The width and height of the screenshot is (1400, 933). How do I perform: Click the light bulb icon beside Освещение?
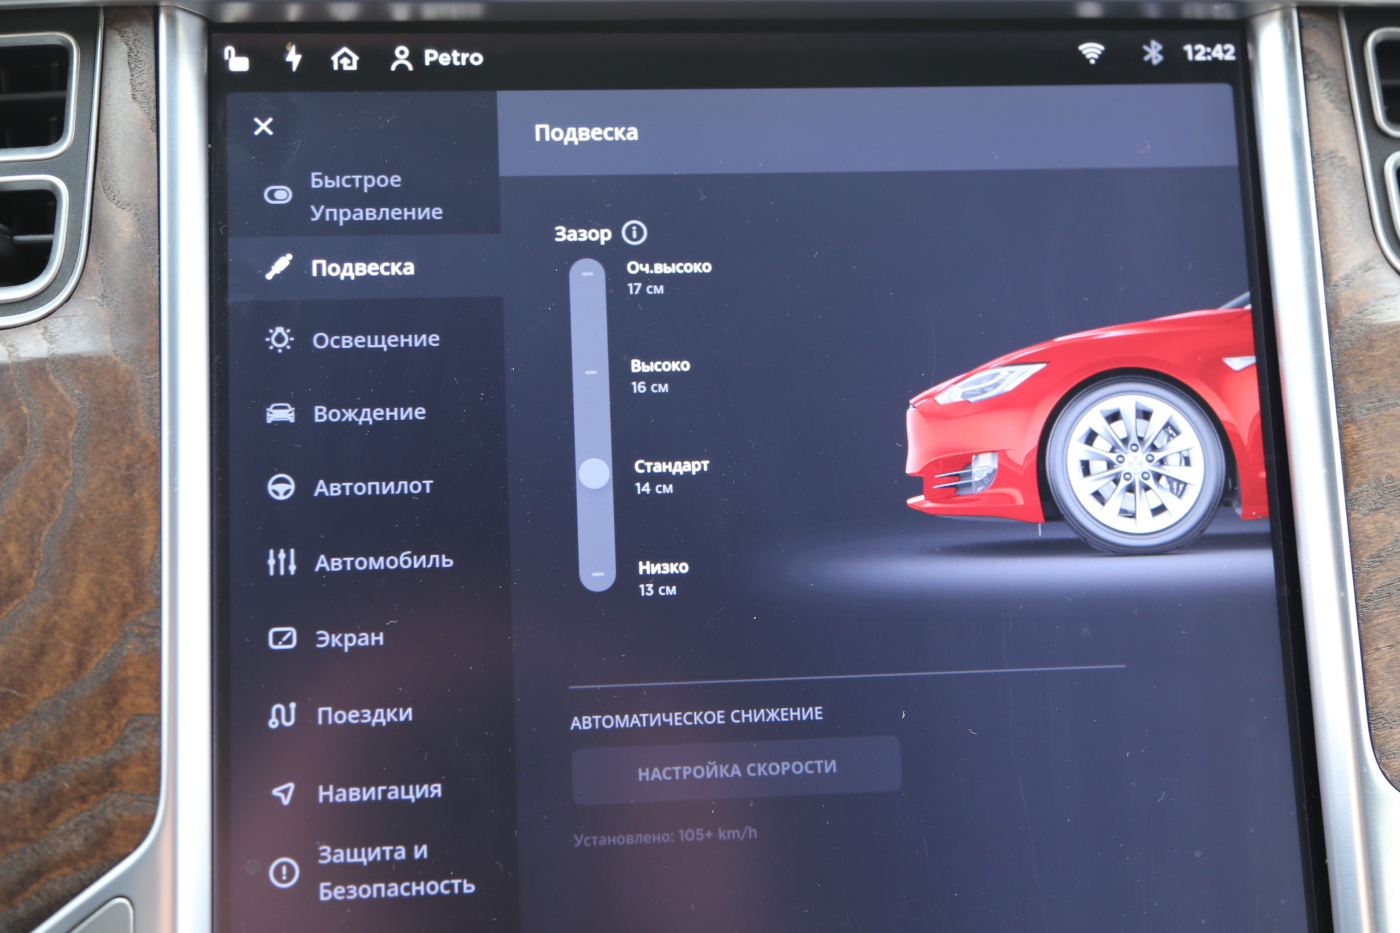click(281, 339)
